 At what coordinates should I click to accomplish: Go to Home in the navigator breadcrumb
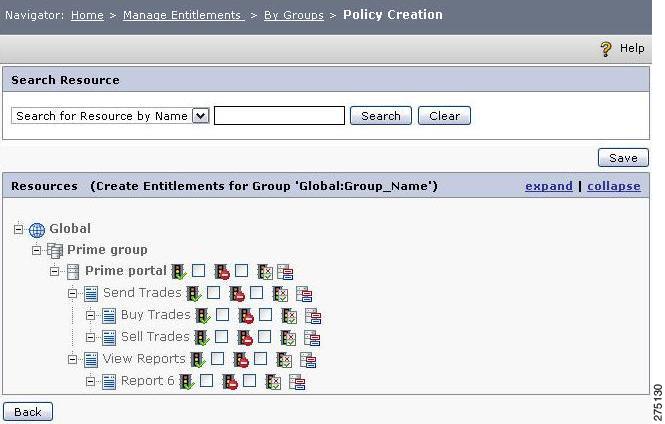coord(87,15)
